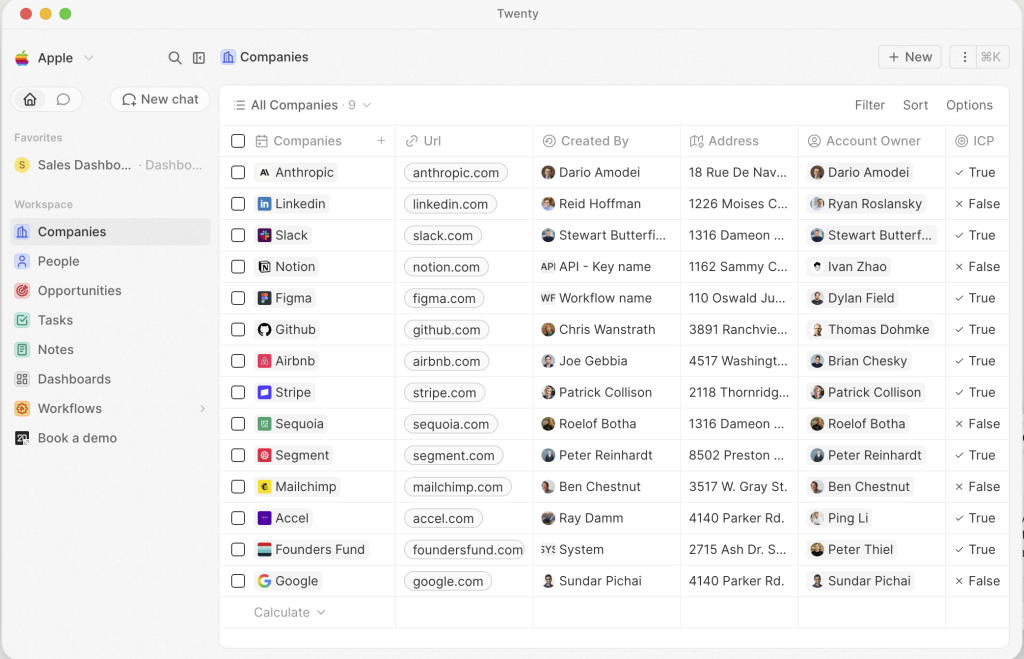Image resolution: width=1024 pixels, height=659 pixels.
Task: Open the foundersfund.com url chip
Action: (x=464, y=550)
